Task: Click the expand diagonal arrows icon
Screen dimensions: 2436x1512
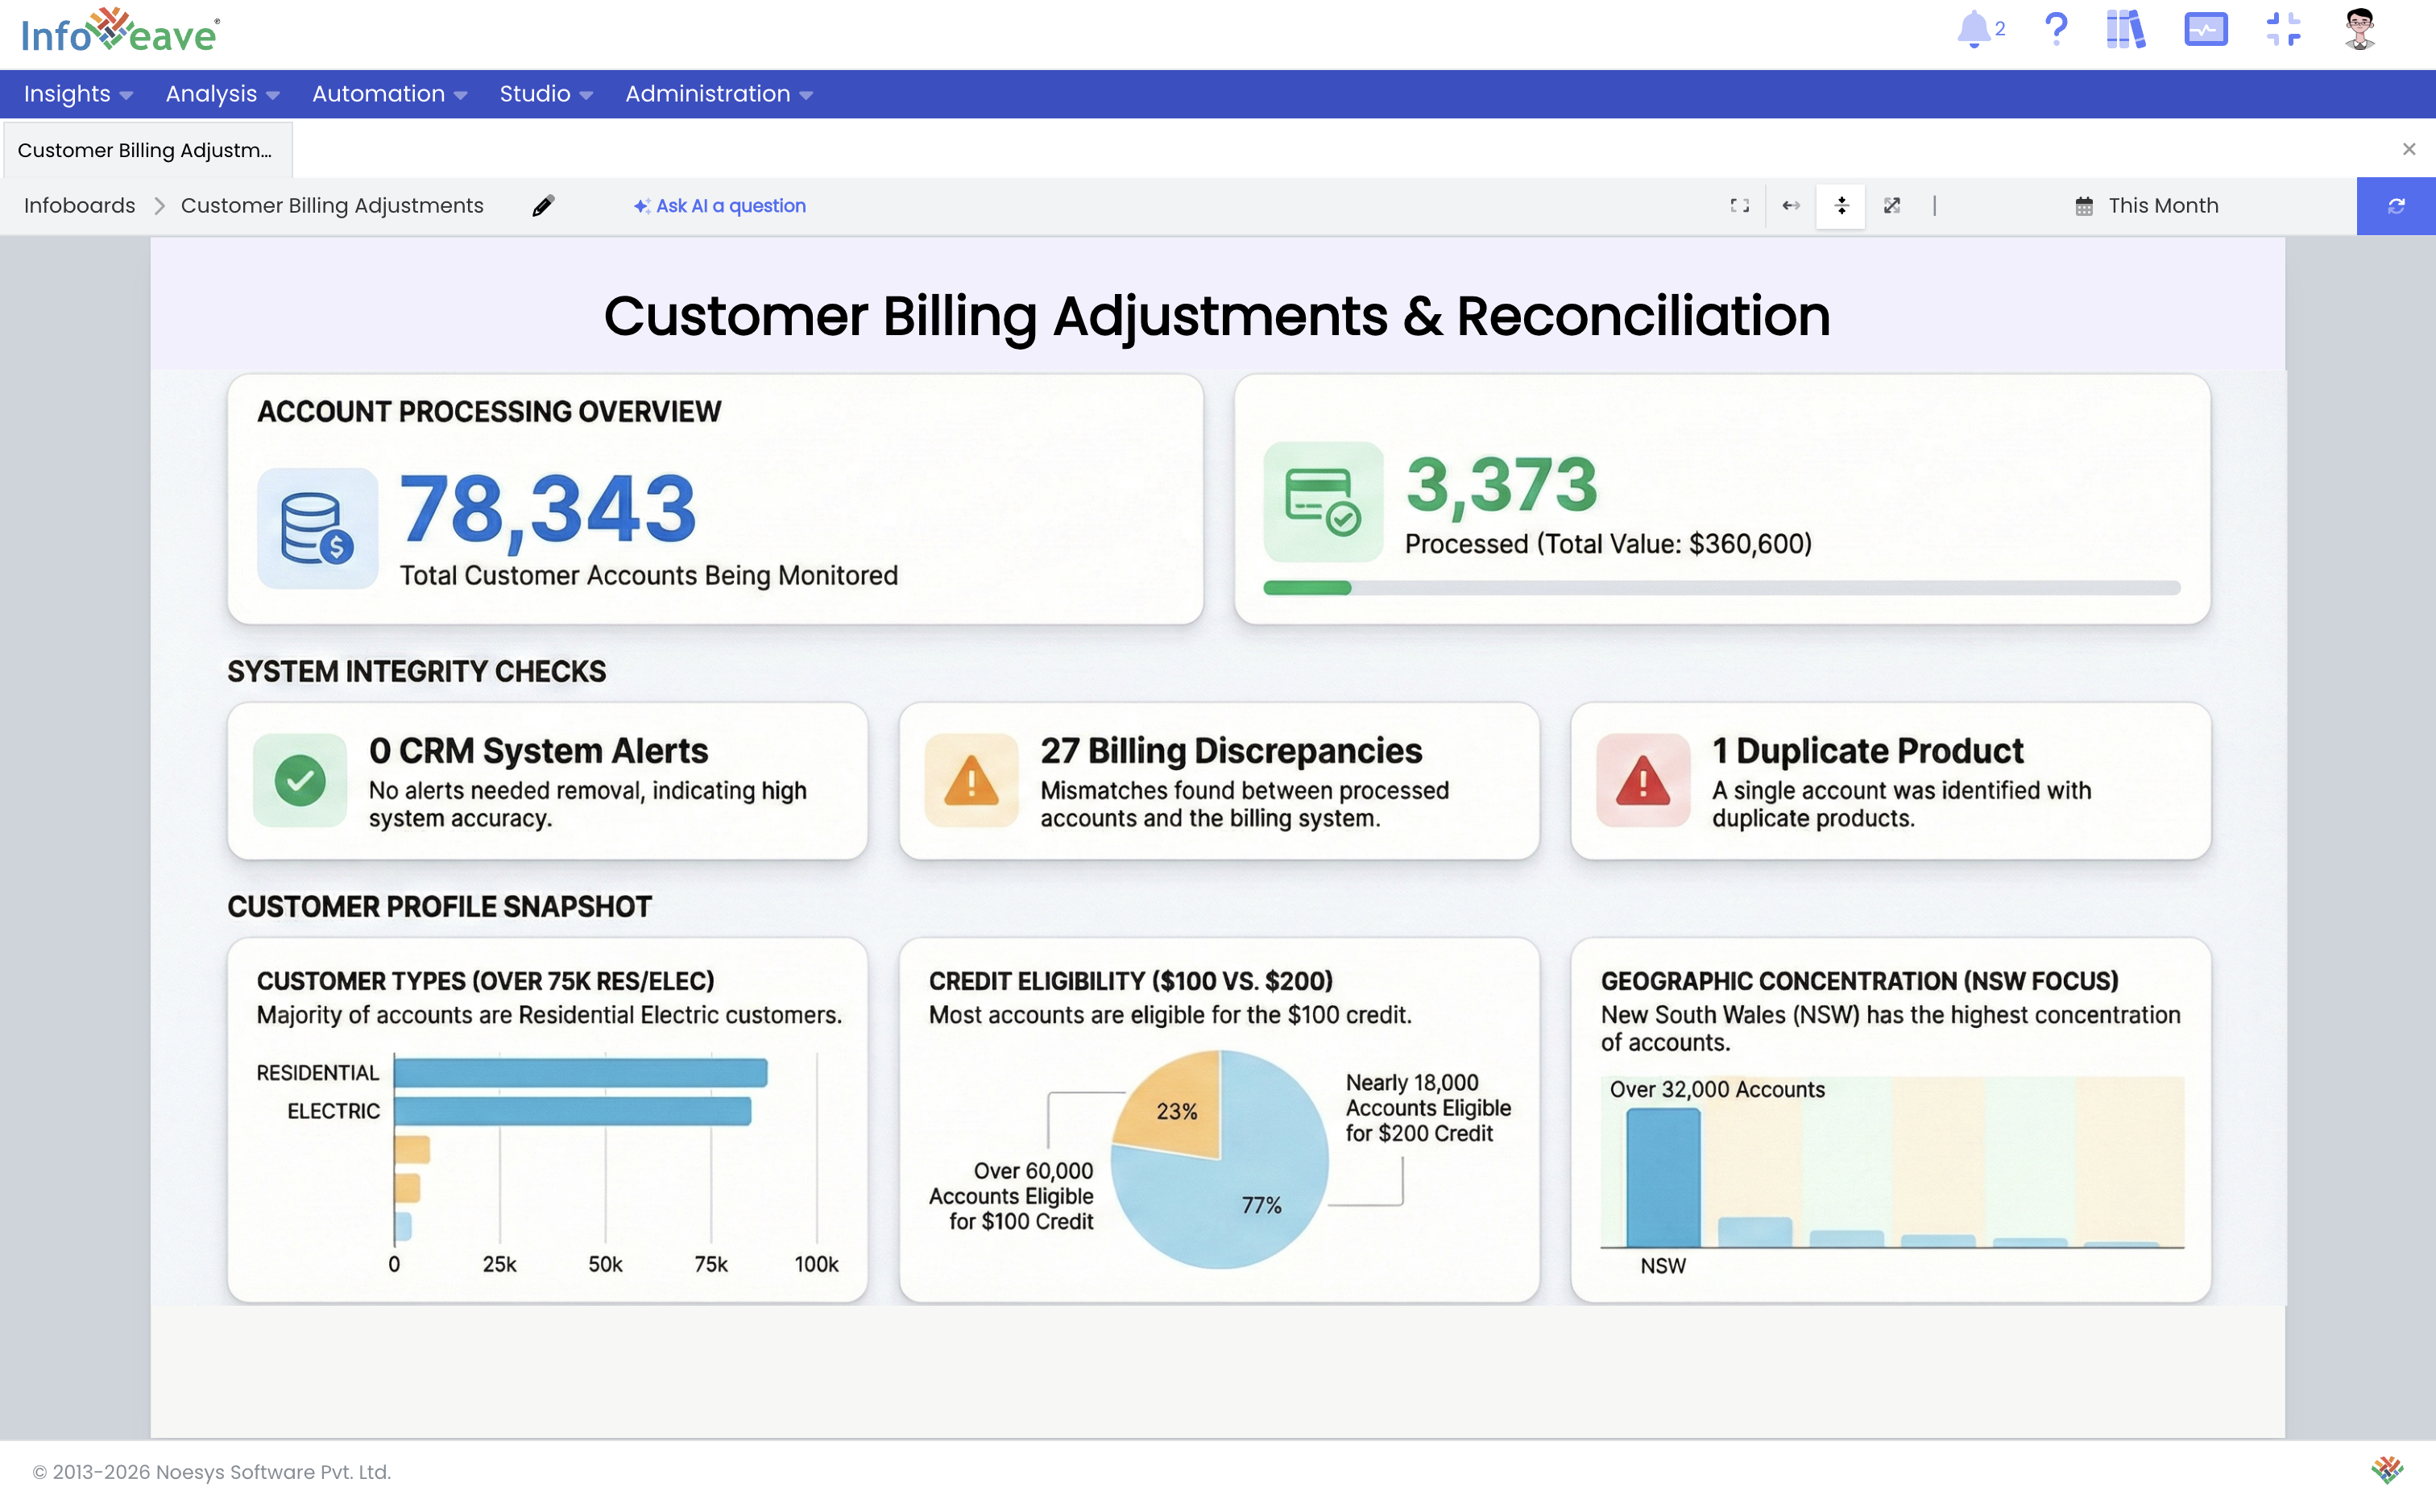Action: [x=1892, y=206]
